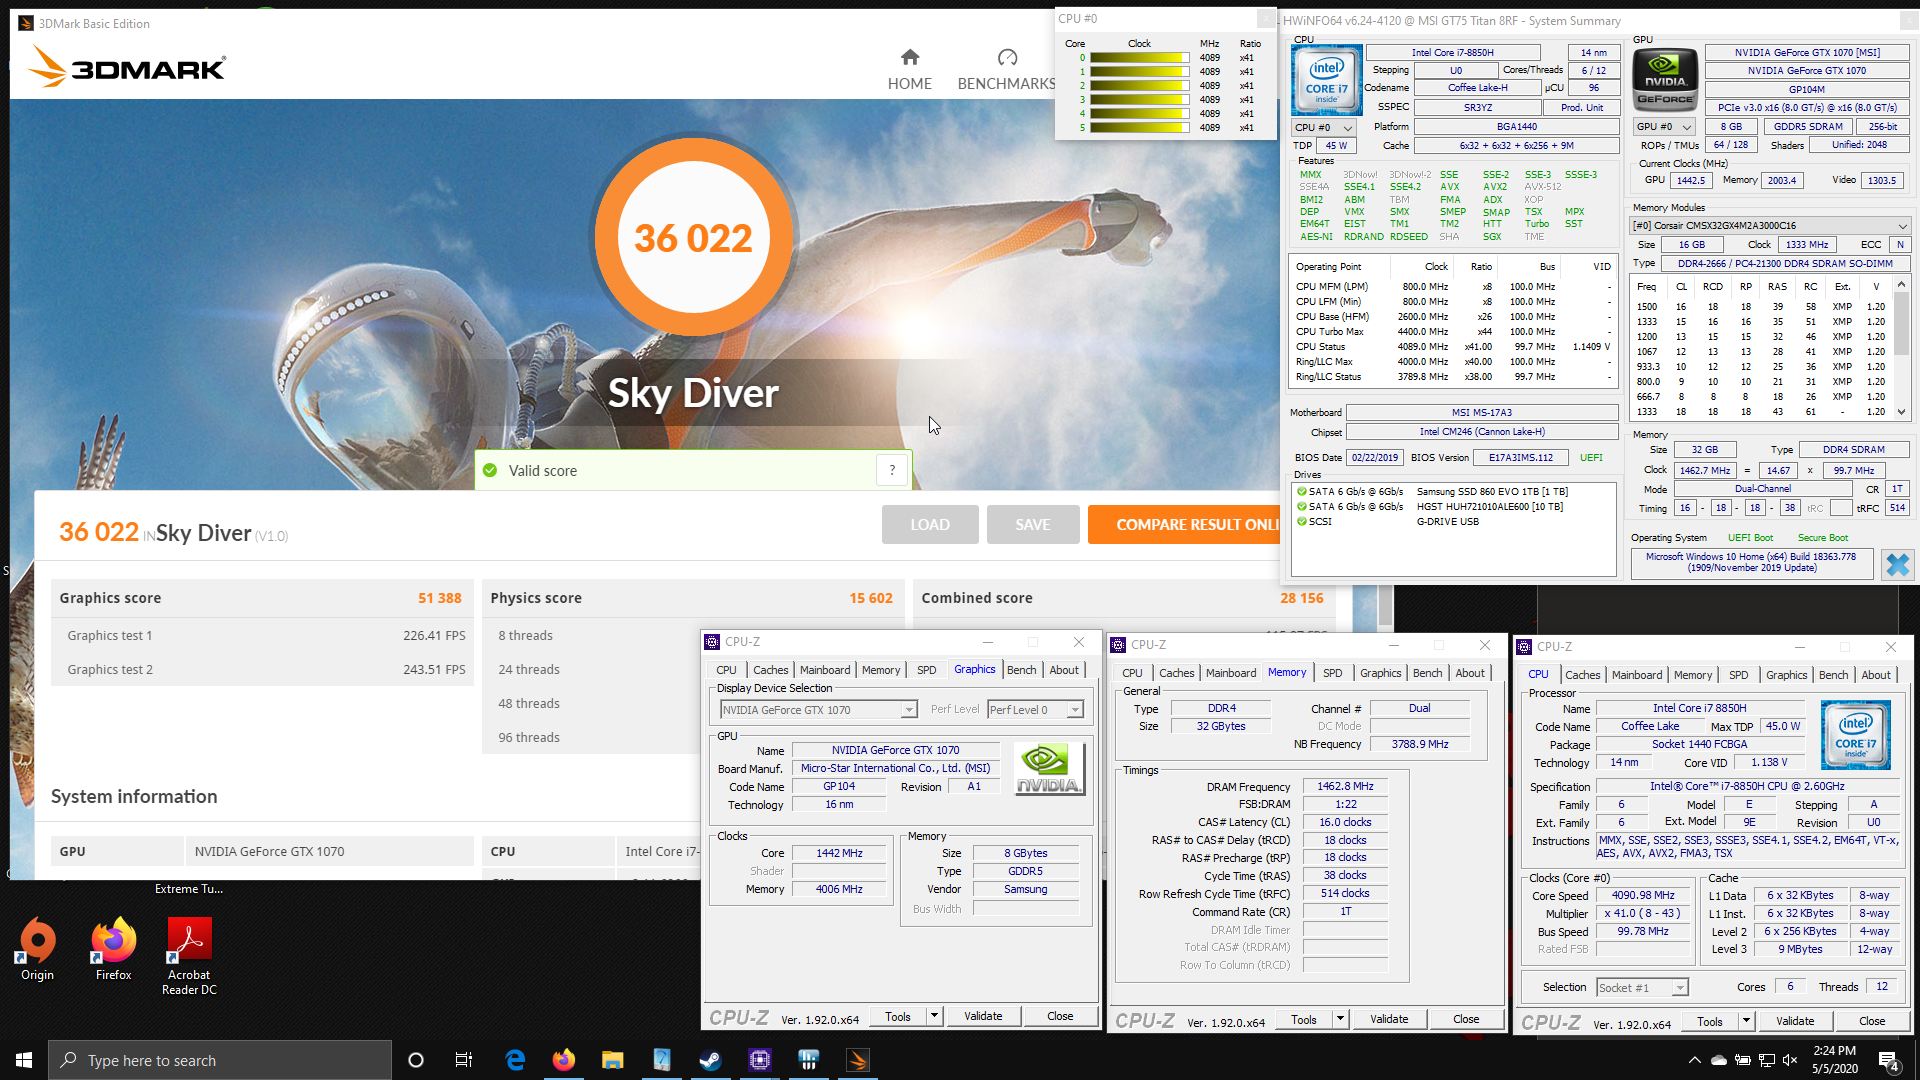Open the Socket #1 Selection dropdown in CPU-Z

click(1642, 988)
